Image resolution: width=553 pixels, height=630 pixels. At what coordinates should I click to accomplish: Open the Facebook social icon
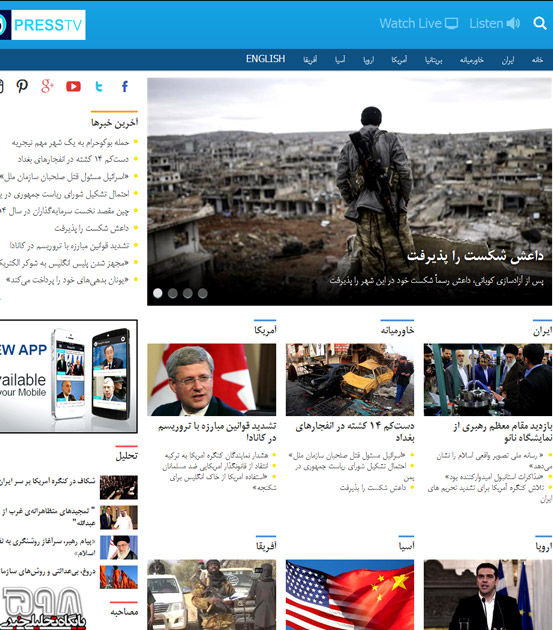pos(125,86)
